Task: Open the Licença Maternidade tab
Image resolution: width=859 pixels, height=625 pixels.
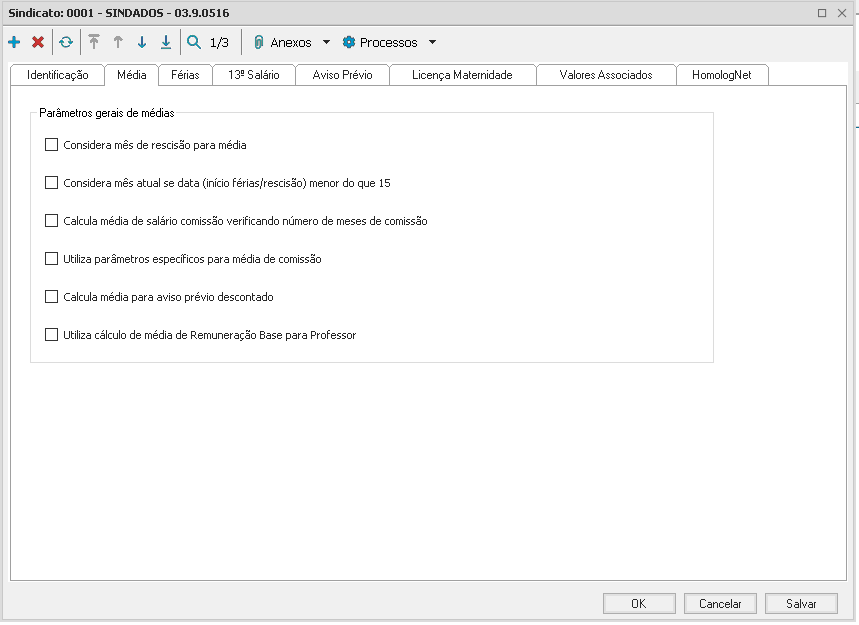Action: [462, 75]
